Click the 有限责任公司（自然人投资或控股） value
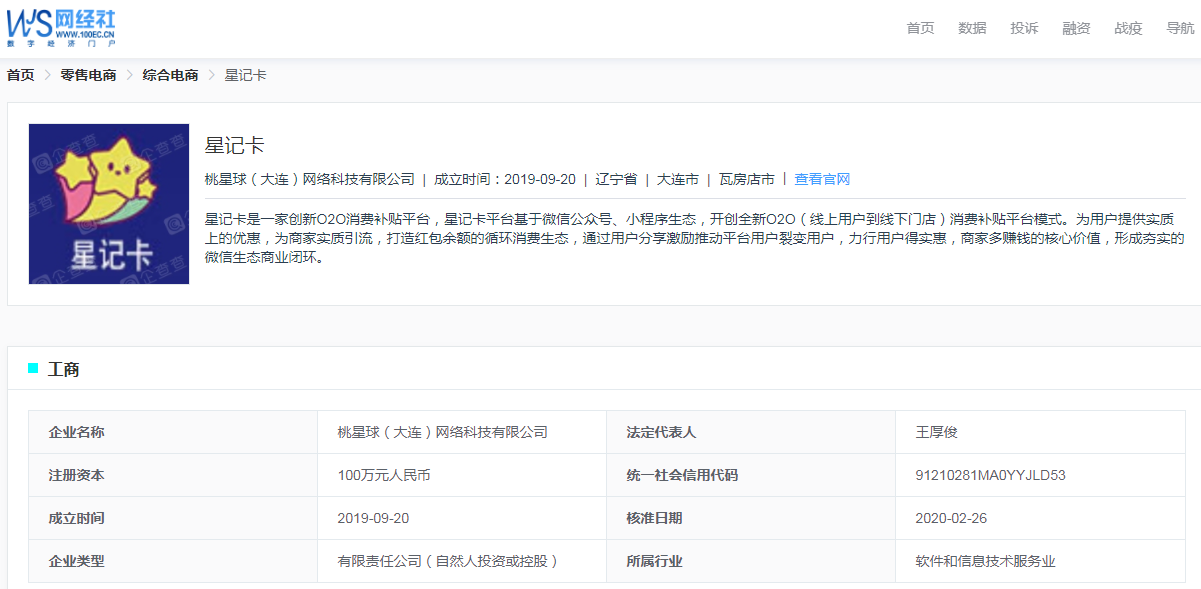Image resolution: width=1201 pixels, height=589 pixels. (x=448, y=561)
